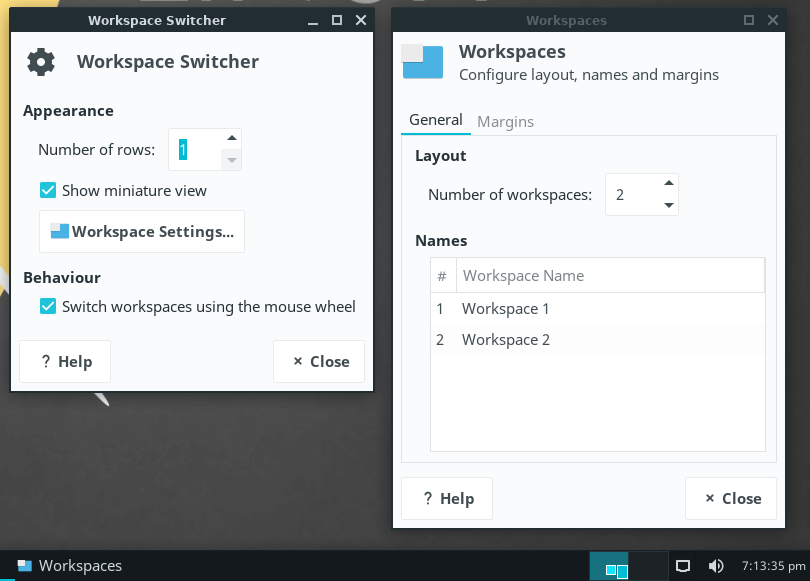Disable Switch workspaces using the mouse wheel
This screenshot has width=810, height=581.
tap(48, 307)
